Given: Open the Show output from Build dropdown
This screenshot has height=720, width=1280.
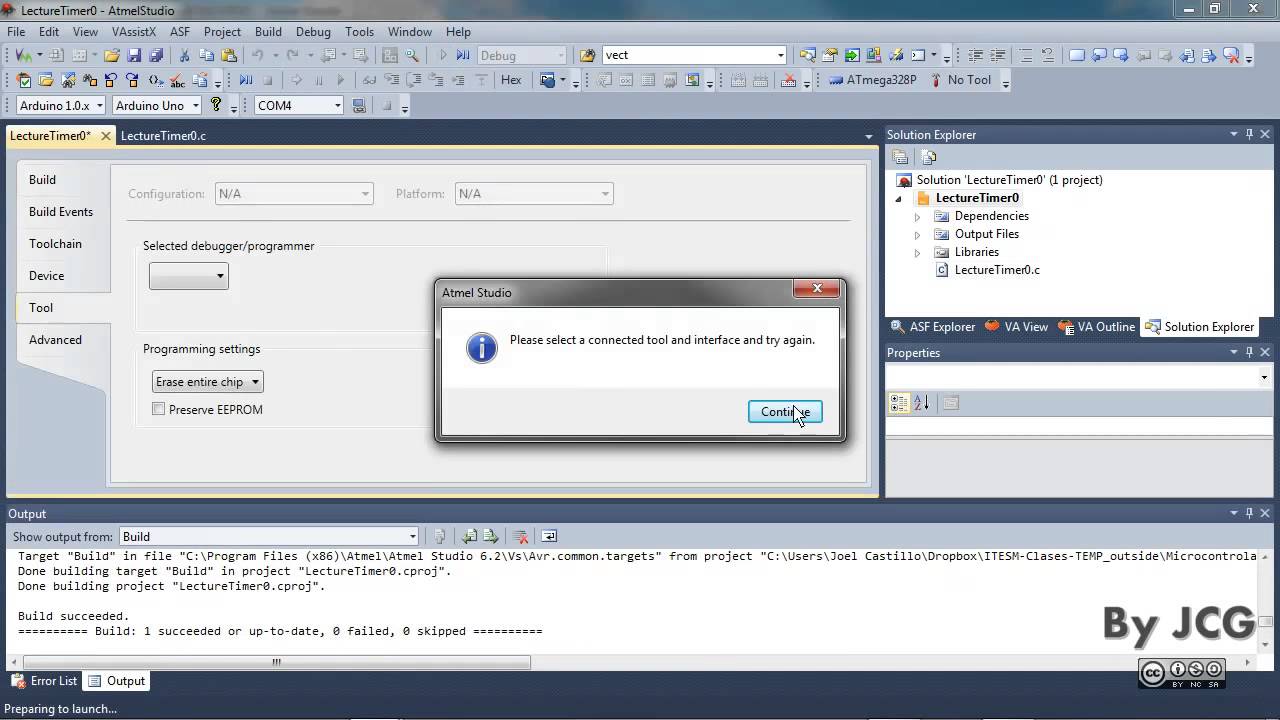Looking at the screenshot, I should click(269, 536).
